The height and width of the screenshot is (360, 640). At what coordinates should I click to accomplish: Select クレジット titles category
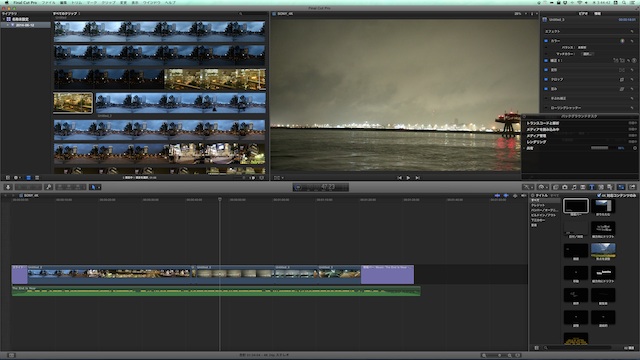point(538,205)
